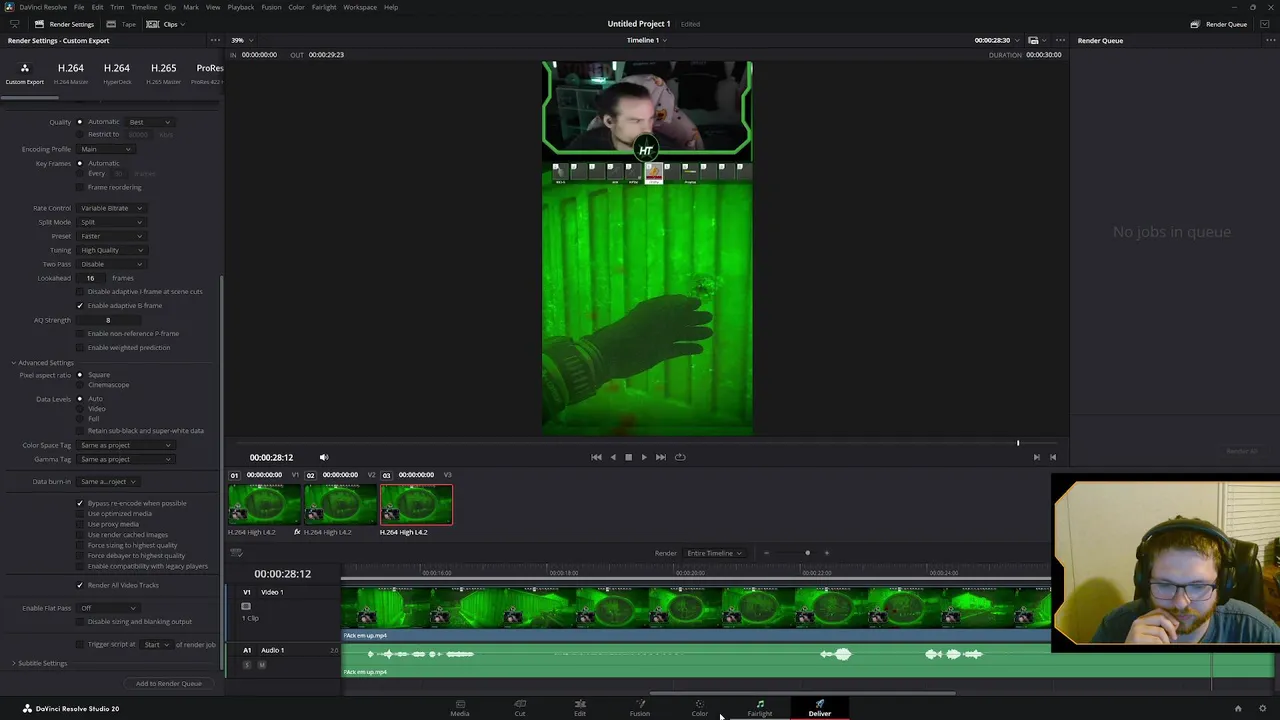The image size is (1280, 720).
Task: Open the Fairlight menu
Action: [x=323, y=7]
